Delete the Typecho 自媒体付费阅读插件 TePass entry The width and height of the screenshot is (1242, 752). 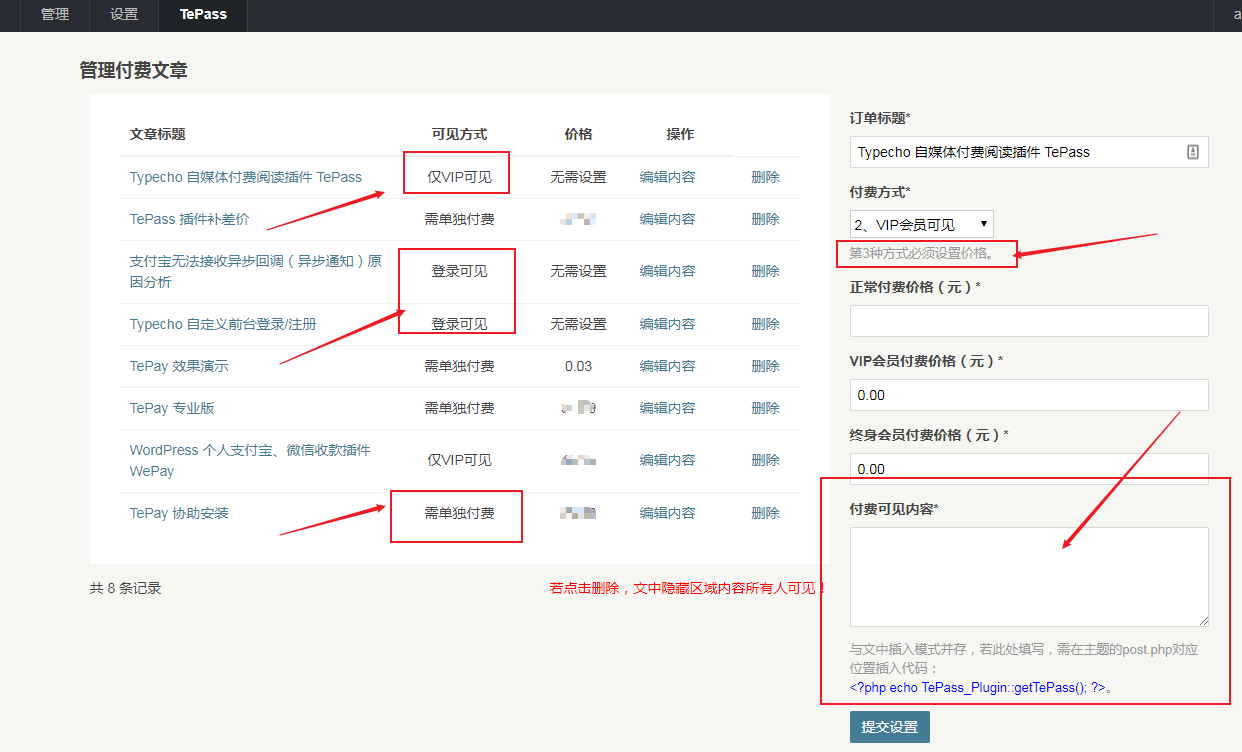pyautogui.click(x=765, y=177)
